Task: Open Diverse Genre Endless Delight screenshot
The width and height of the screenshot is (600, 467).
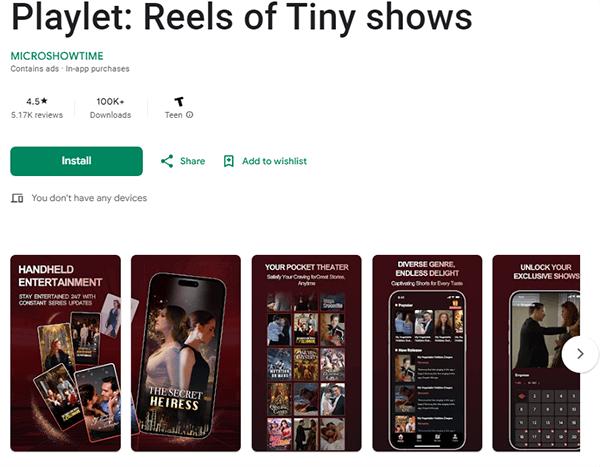Action: coord(427,353)
